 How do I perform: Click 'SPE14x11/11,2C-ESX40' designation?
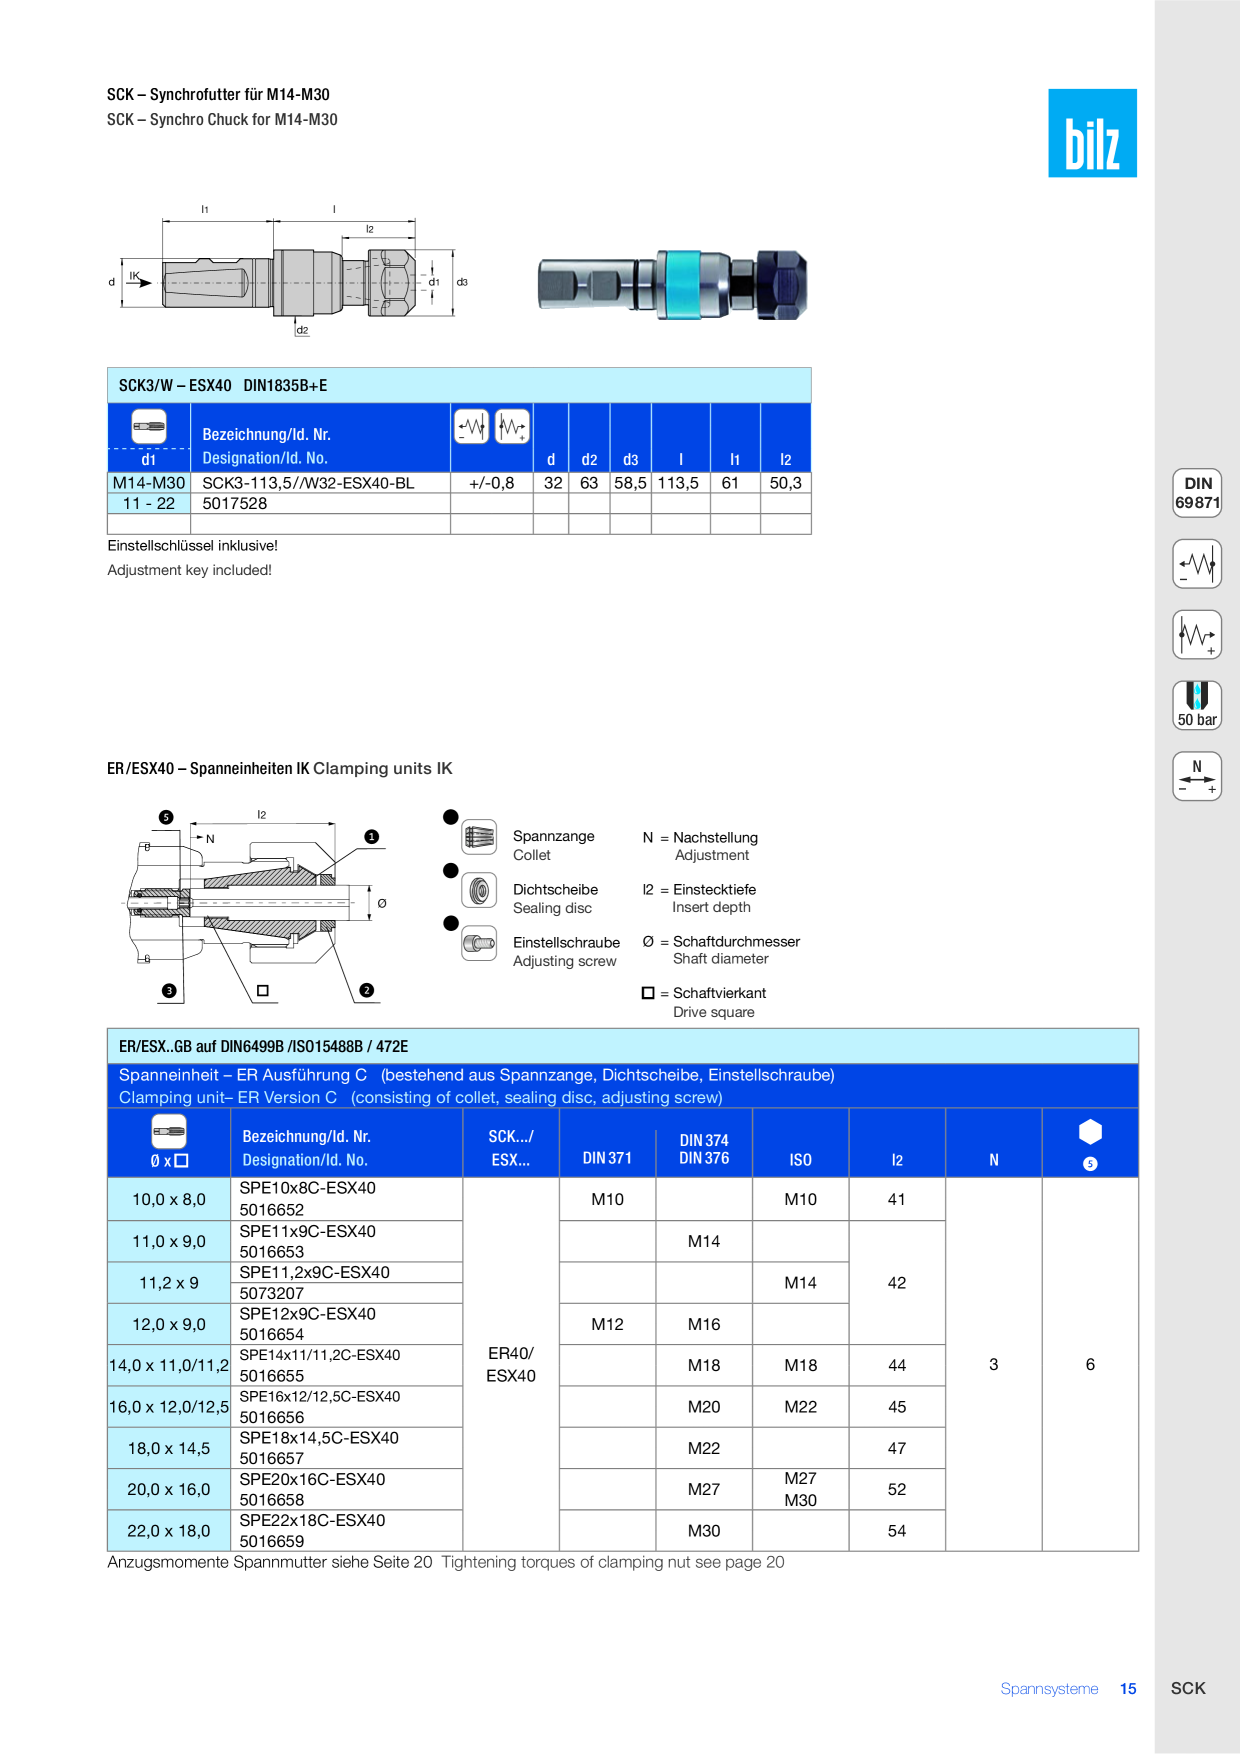tap(320, 1355)
